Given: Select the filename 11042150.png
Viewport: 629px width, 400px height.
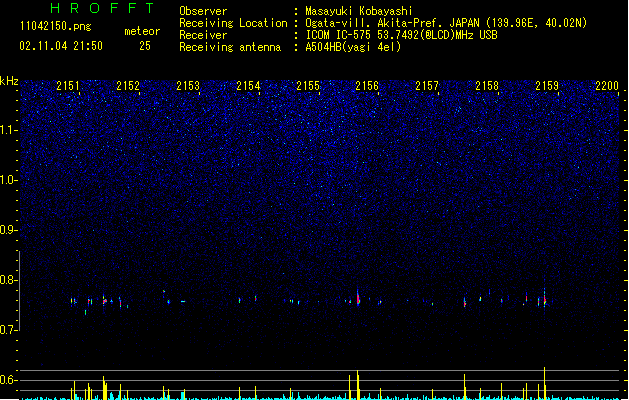Looking at the screenshot, I should [x=56, y=26].
